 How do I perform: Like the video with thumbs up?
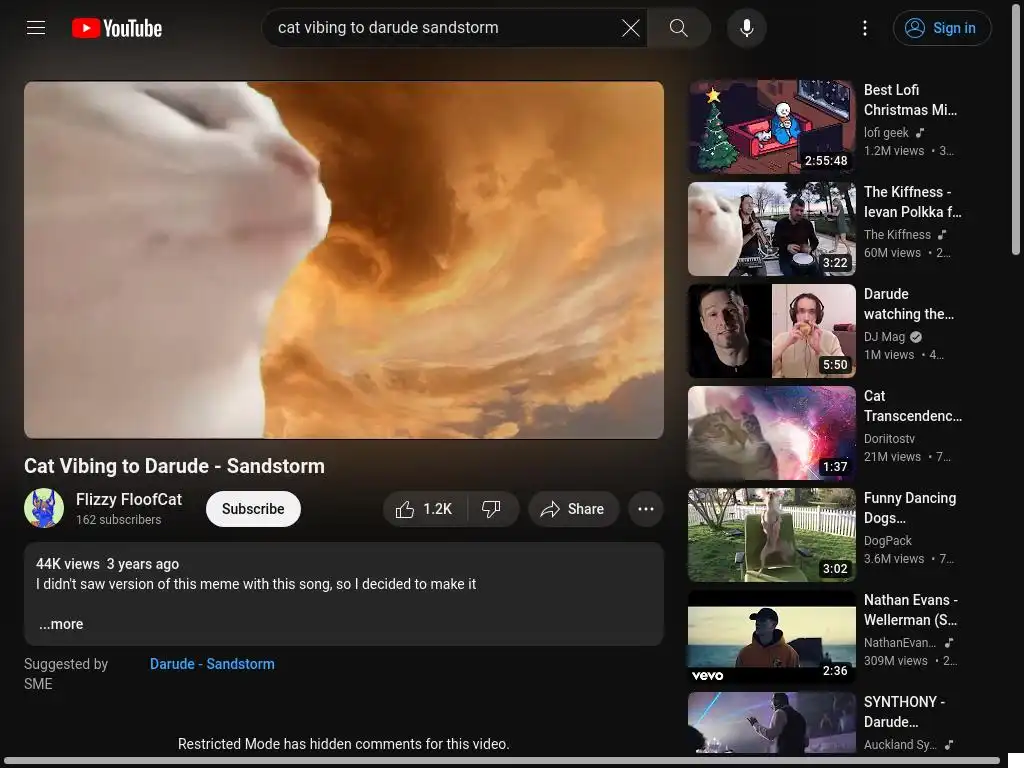click(424, 509)
